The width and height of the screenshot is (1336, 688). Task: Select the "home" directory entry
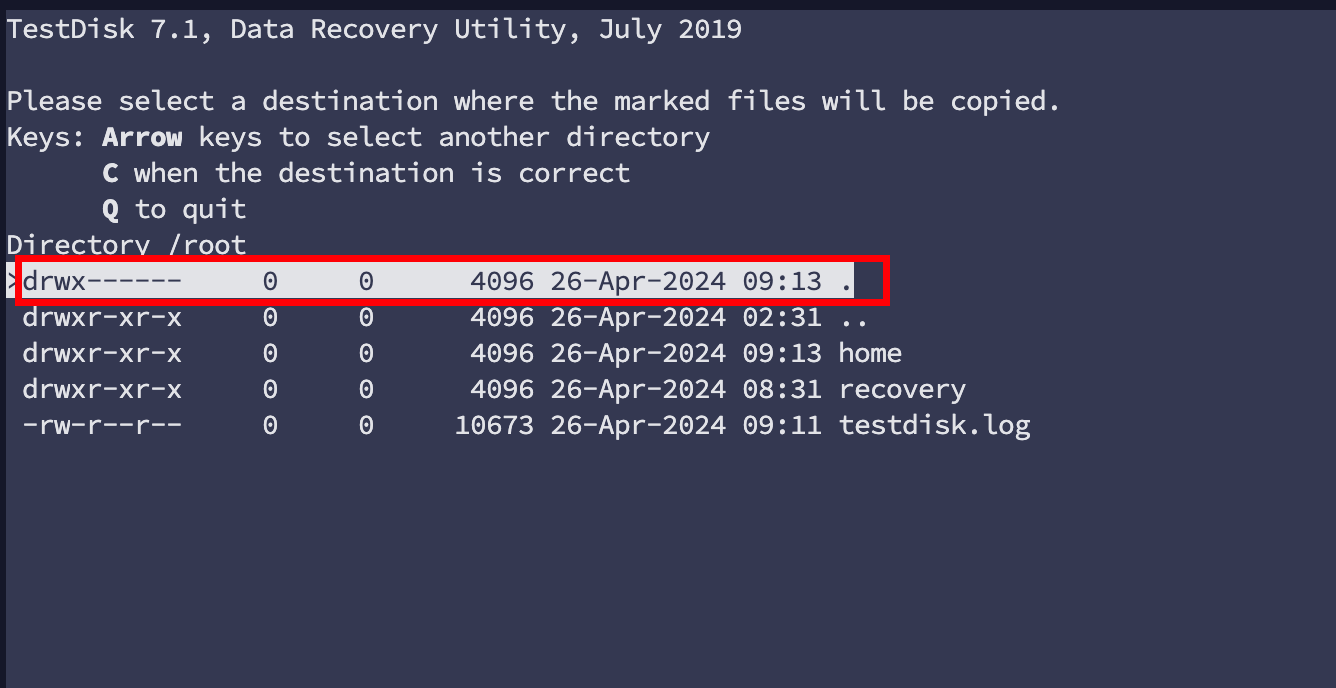[x=869, y=353]
